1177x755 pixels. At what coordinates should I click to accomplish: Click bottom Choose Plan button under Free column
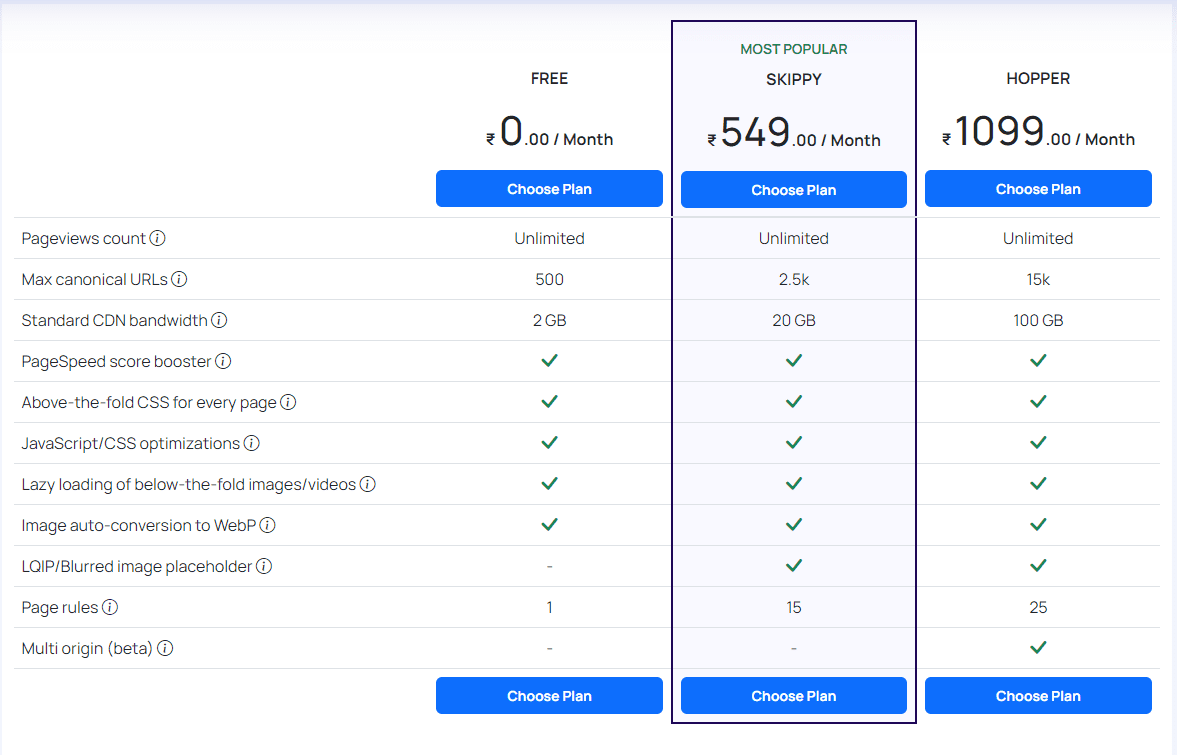coord(549,696)
